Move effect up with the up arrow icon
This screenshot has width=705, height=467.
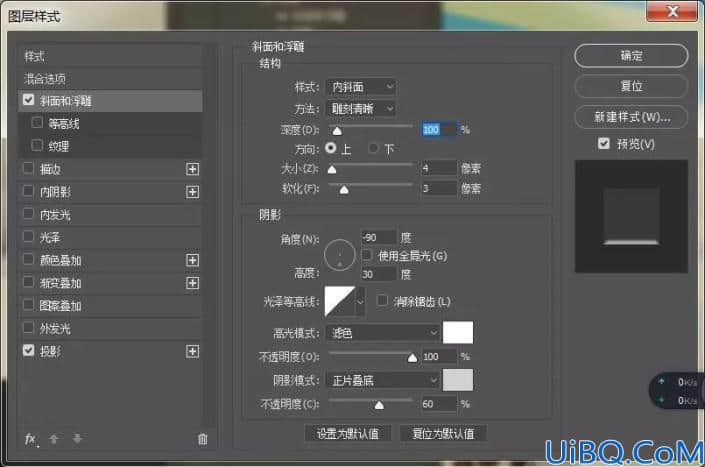click(x=54, y=439)
